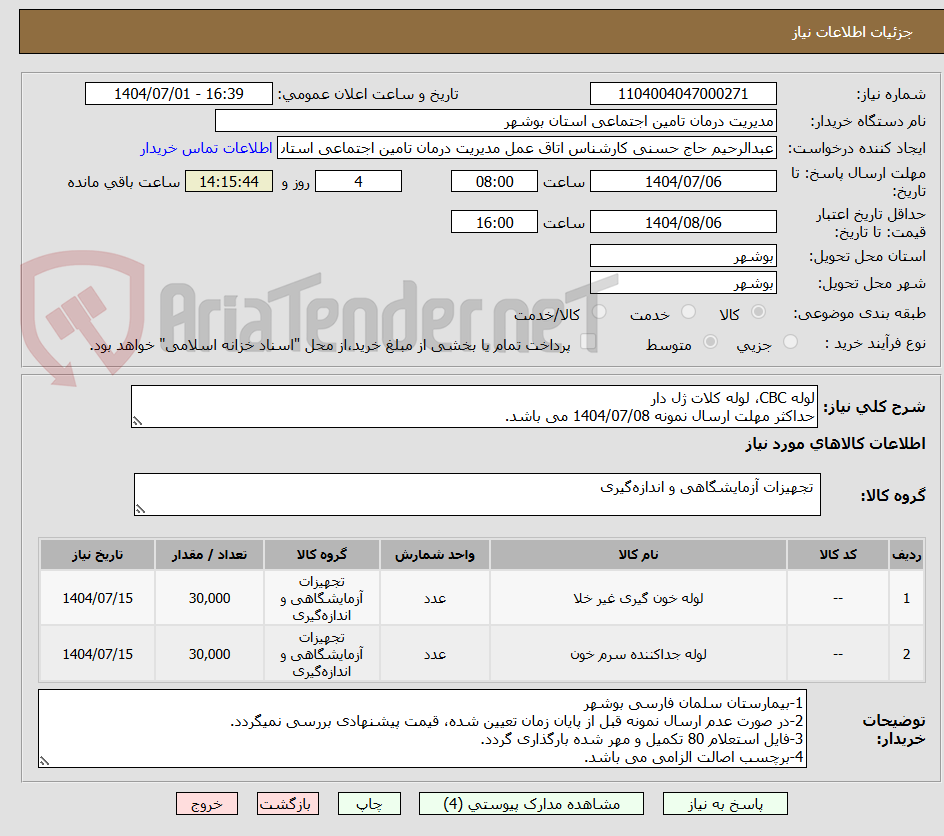This screenshot has width=944, height=836.
Task: Click the request creator name field
Action: [x=527, y=148]
